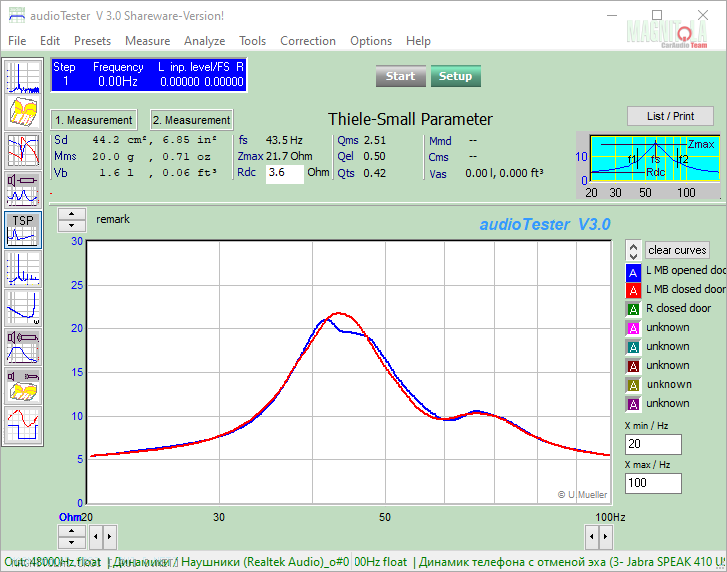This screenshot has width=727, height=572.
Task: Open the Edit menu
Action: tap(50, 41)
